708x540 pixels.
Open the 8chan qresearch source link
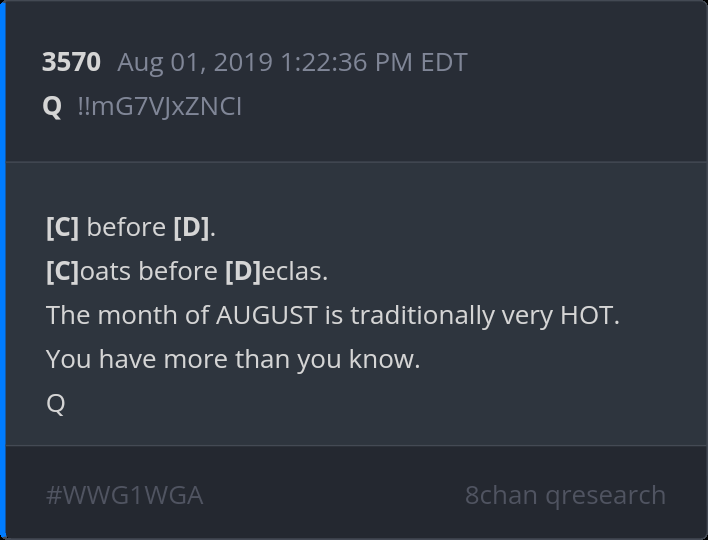pyautogui.click(x=565, y=495)
